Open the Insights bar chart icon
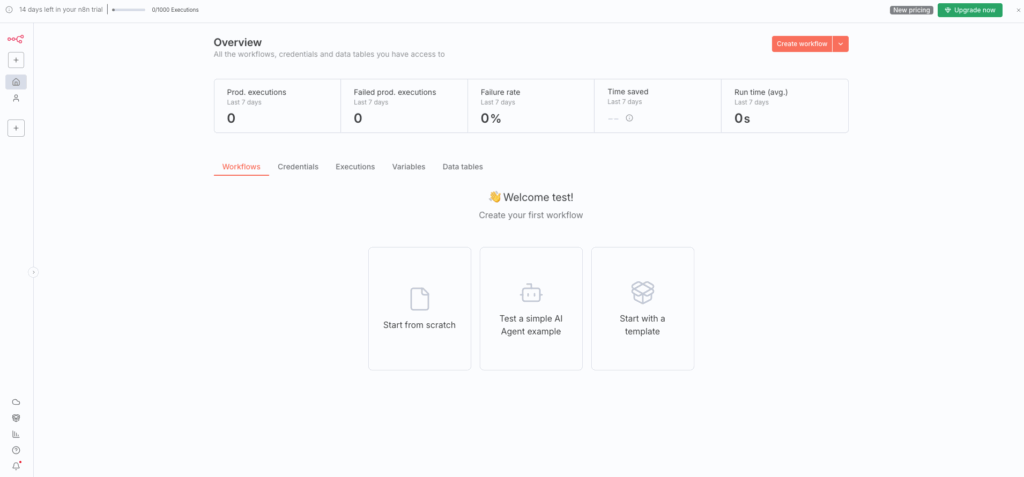 16,434
